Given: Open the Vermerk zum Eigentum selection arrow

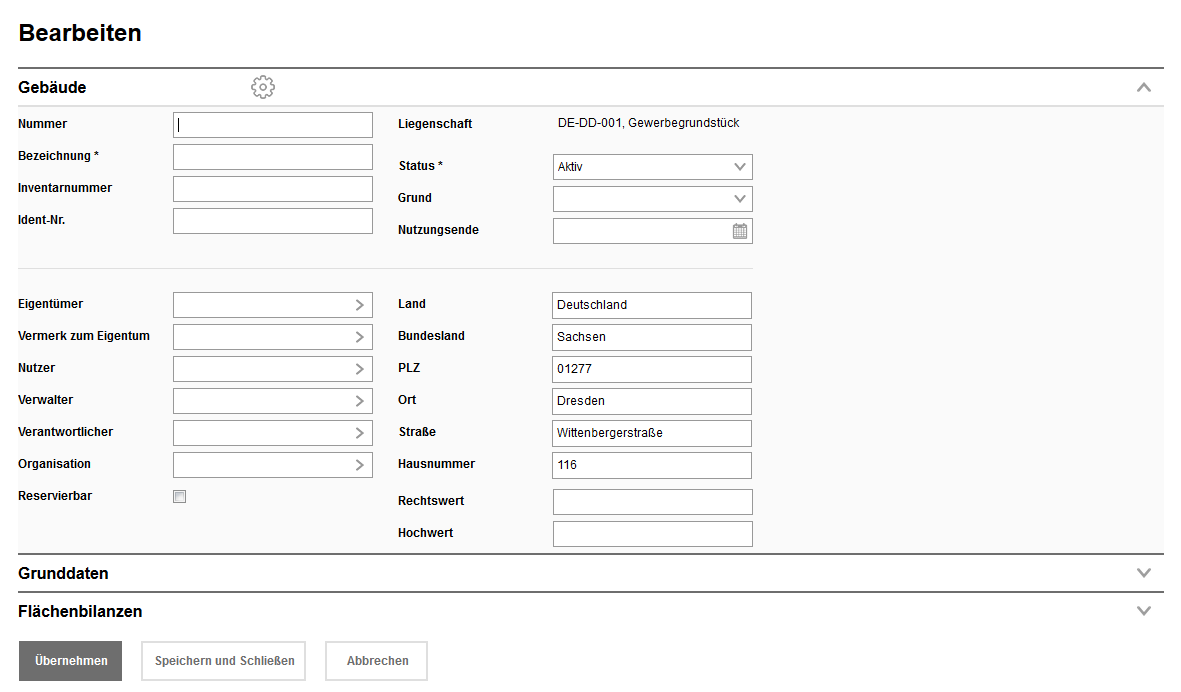Looking at the screenshot, I should (x=360, y=337).
